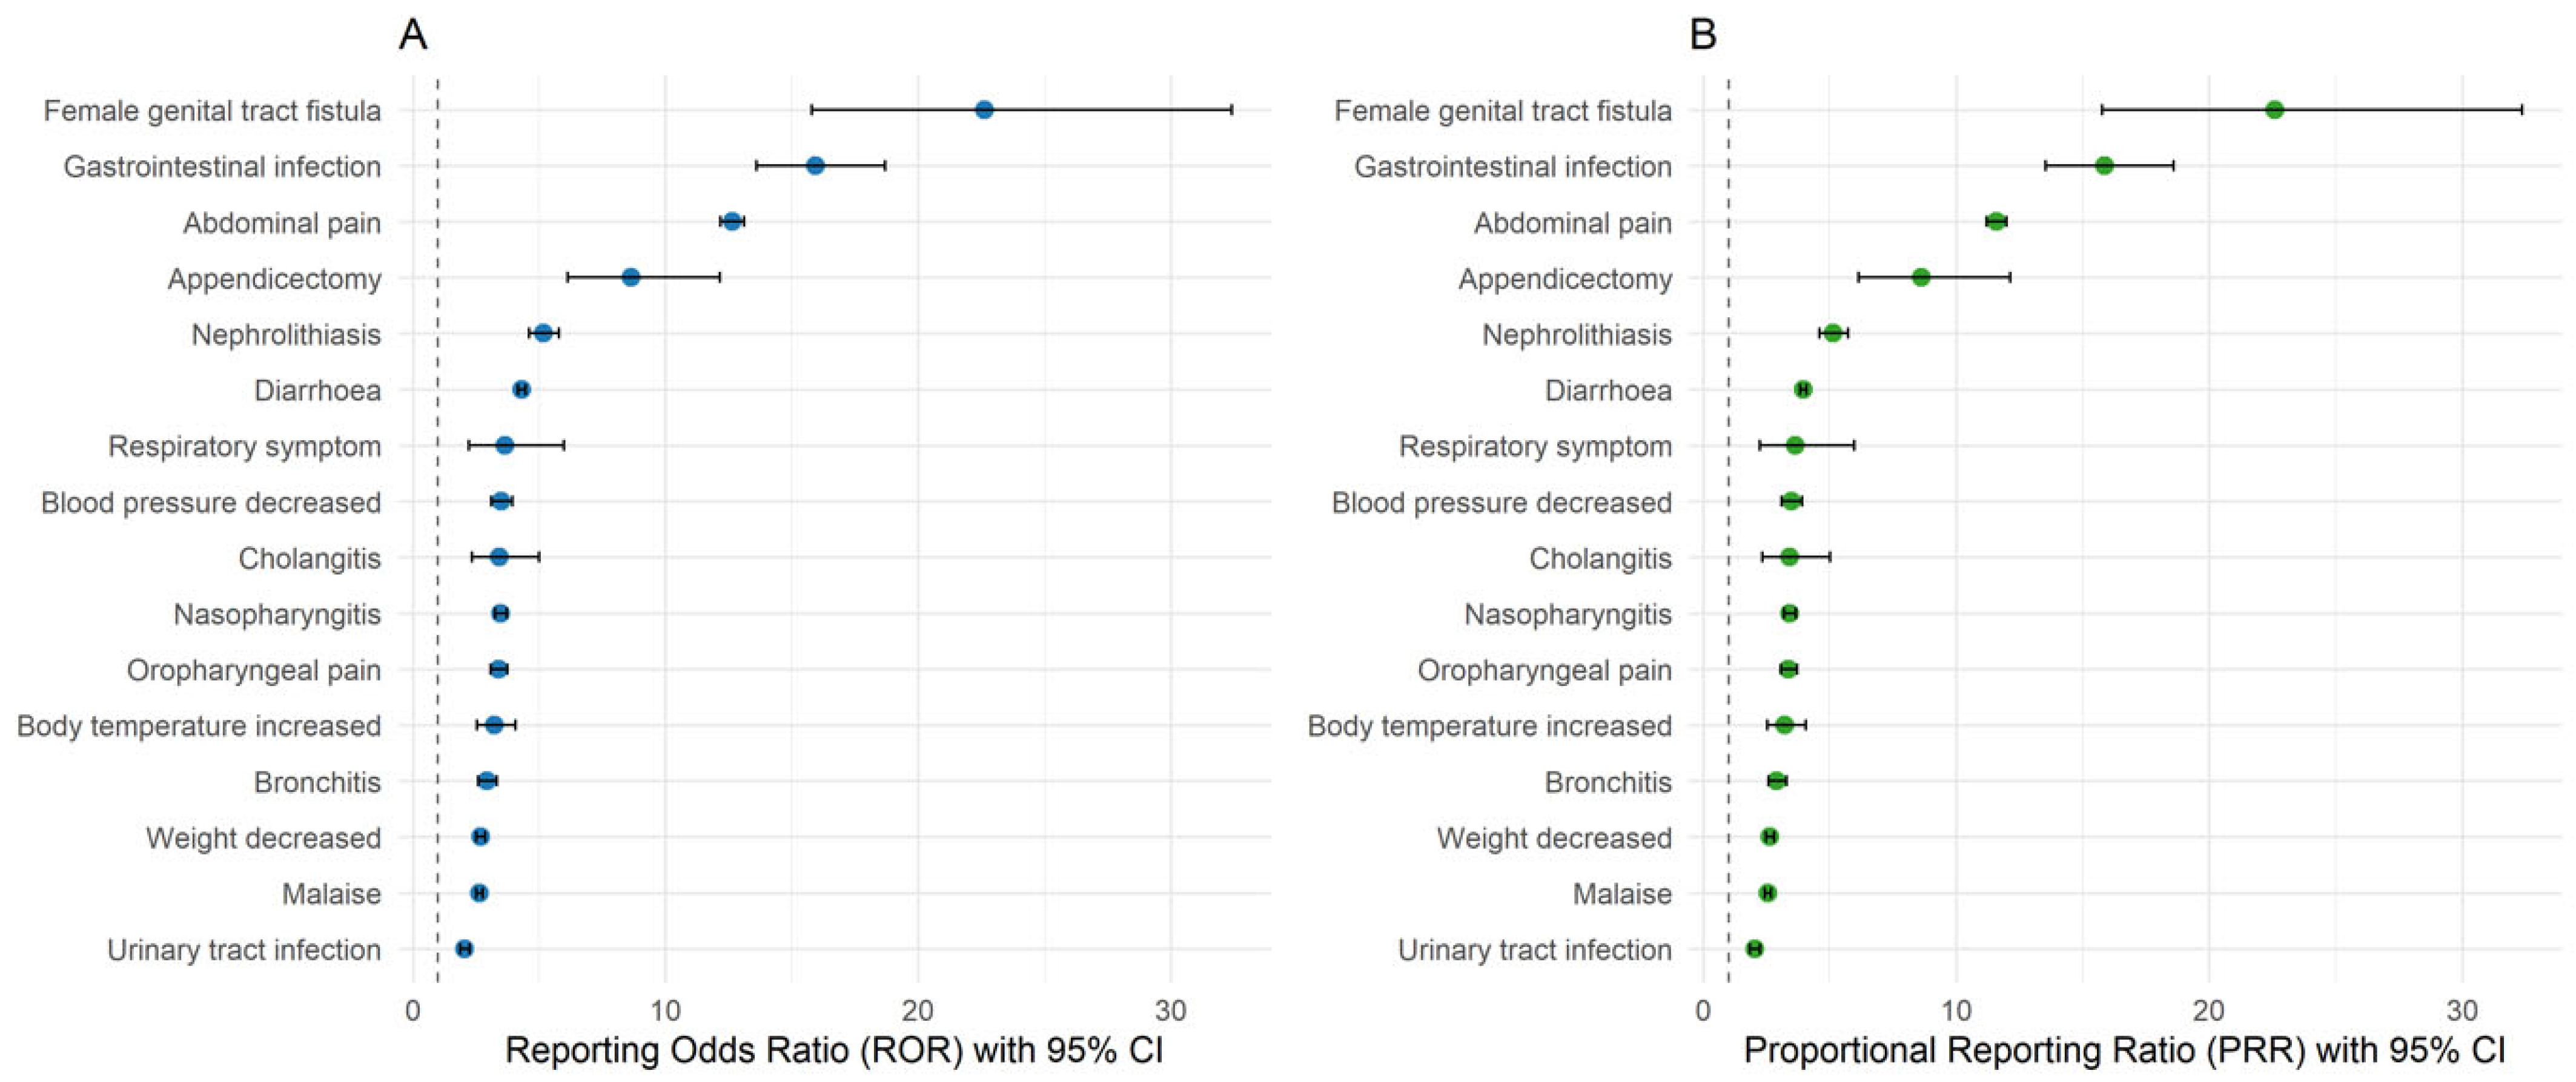Click the panel B letter label
The image size is (2576, 1082).
[1703, 35]
